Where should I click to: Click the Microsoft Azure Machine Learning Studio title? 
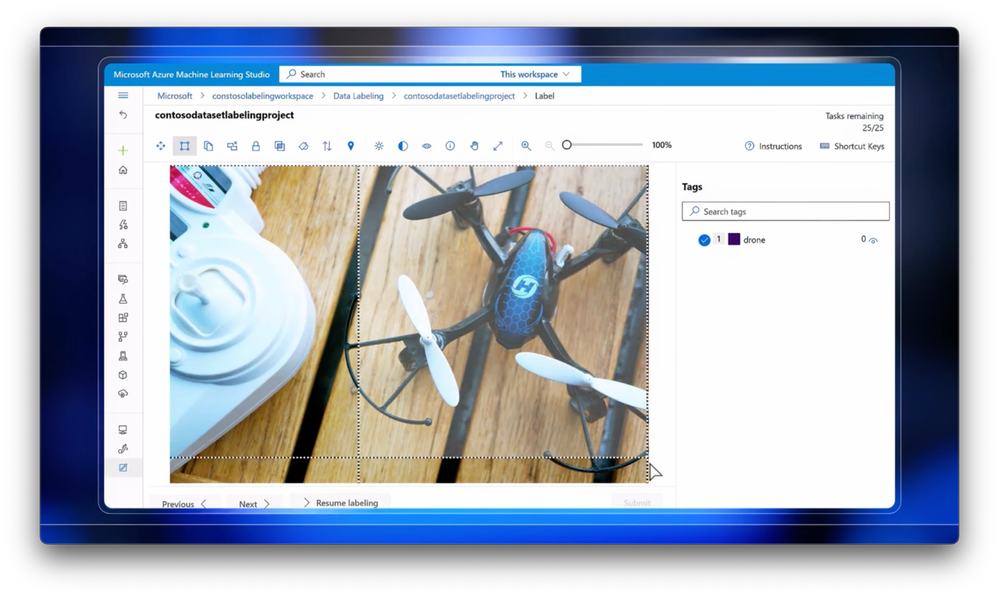191,75
